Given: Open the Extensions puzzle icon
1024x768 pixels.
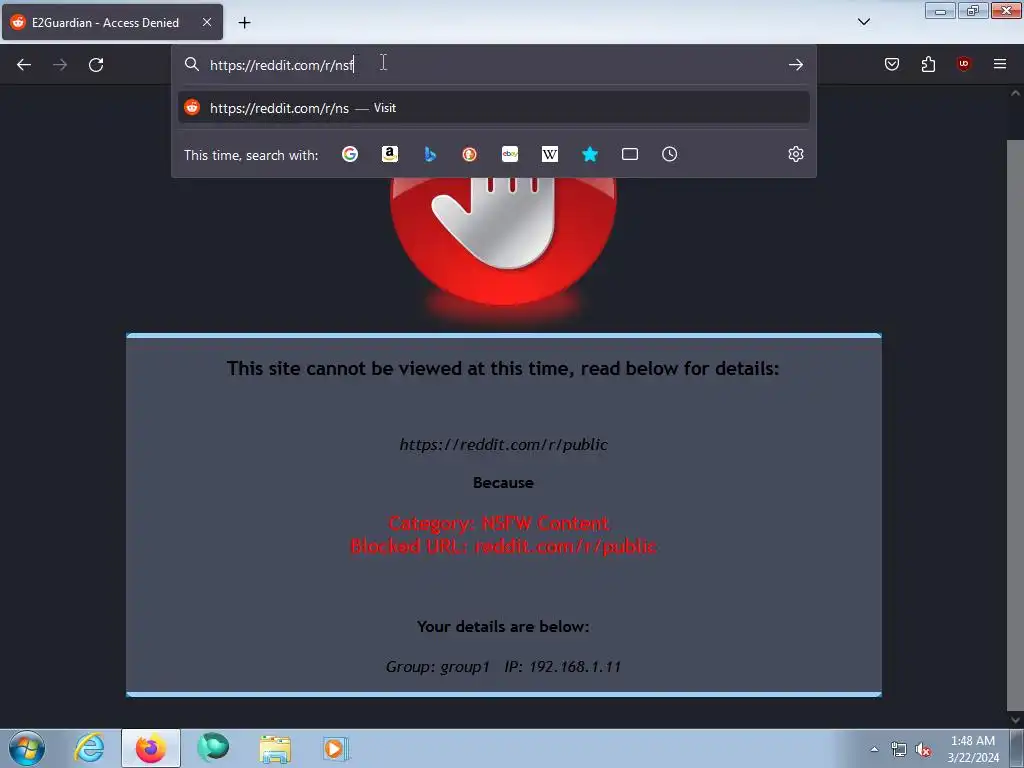Looking at the screenshot, I should [928, 64].
